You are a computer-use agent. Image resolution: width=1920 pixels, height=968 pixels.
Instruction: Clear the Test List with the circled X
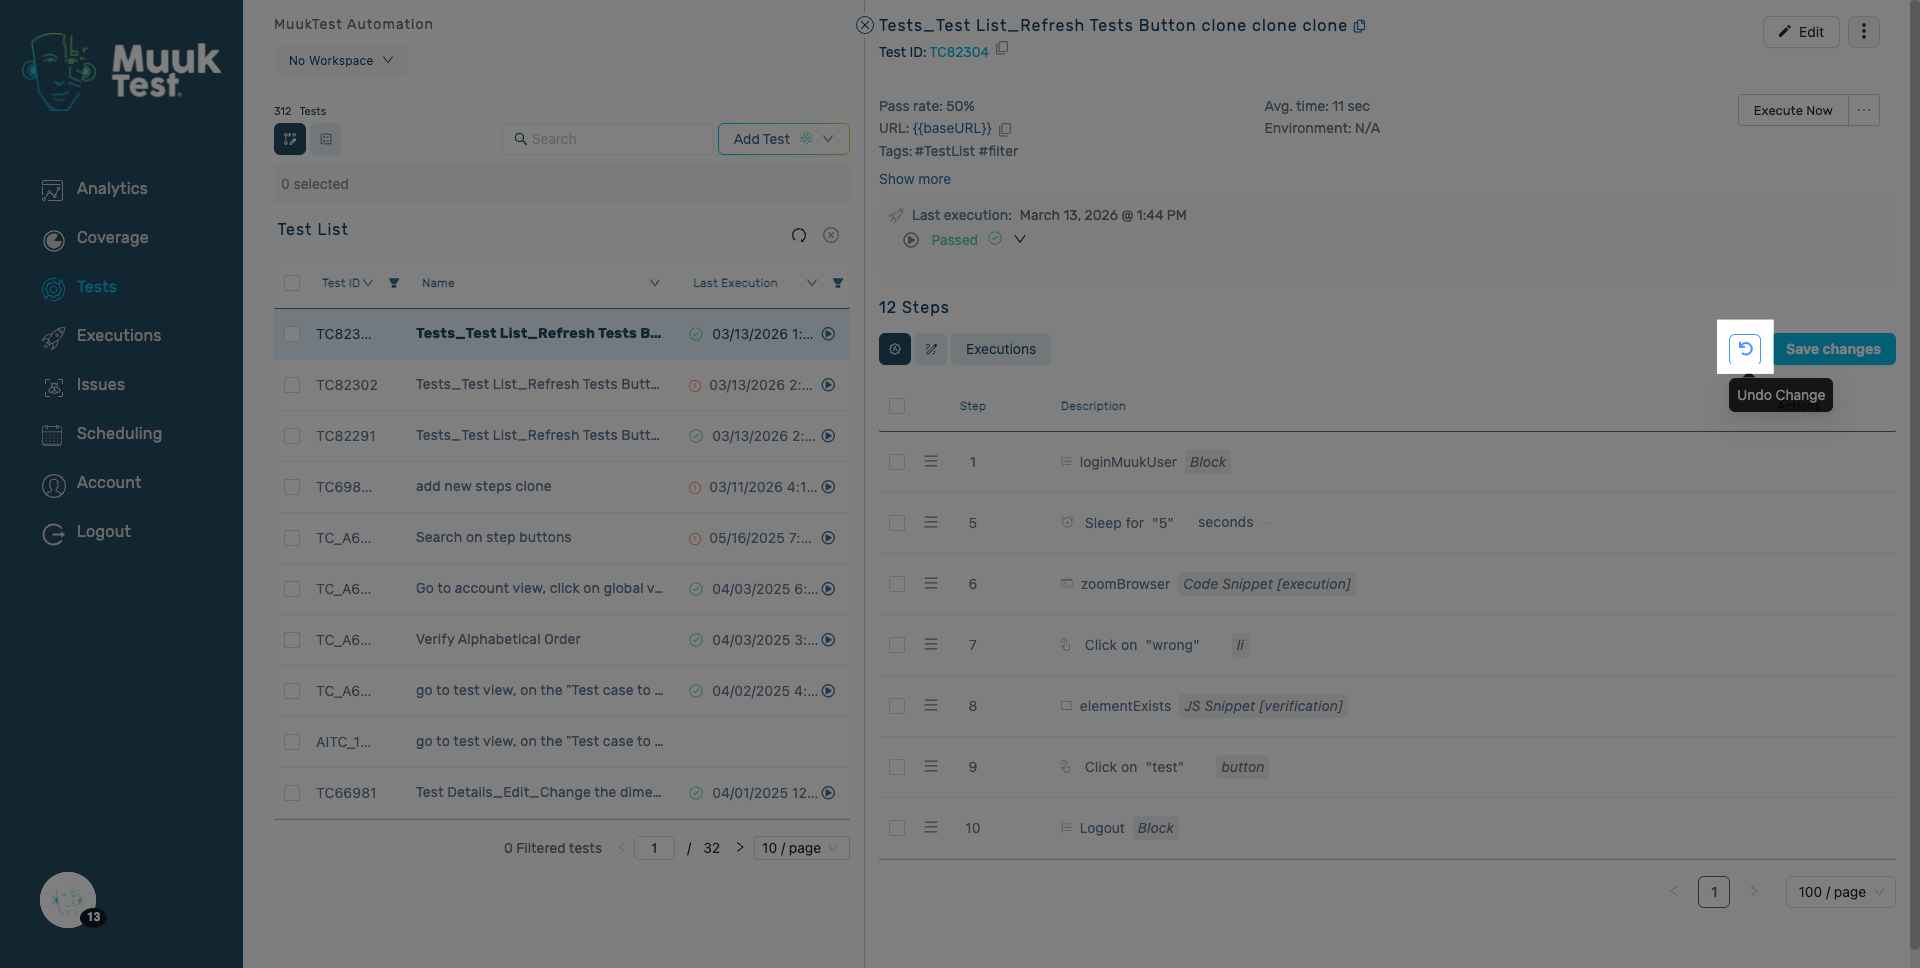(831, 235)
